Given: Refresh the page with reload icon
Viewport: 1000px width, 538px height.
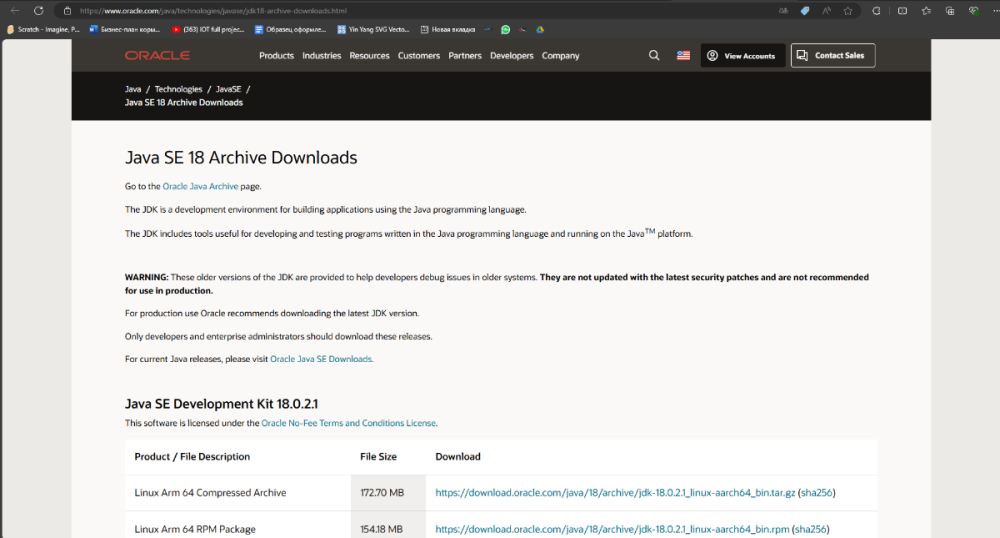Looking at the screenshot, I should (38, 10).
